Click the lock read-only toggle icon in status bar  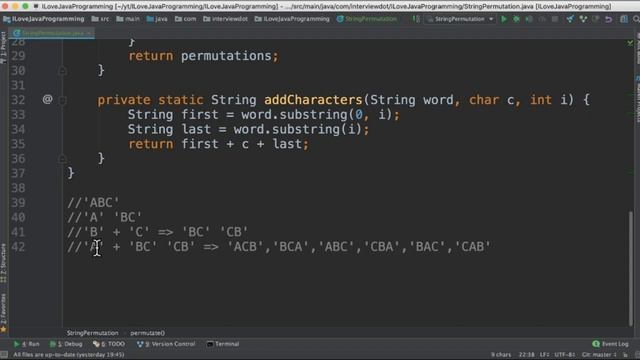(625, 355)
